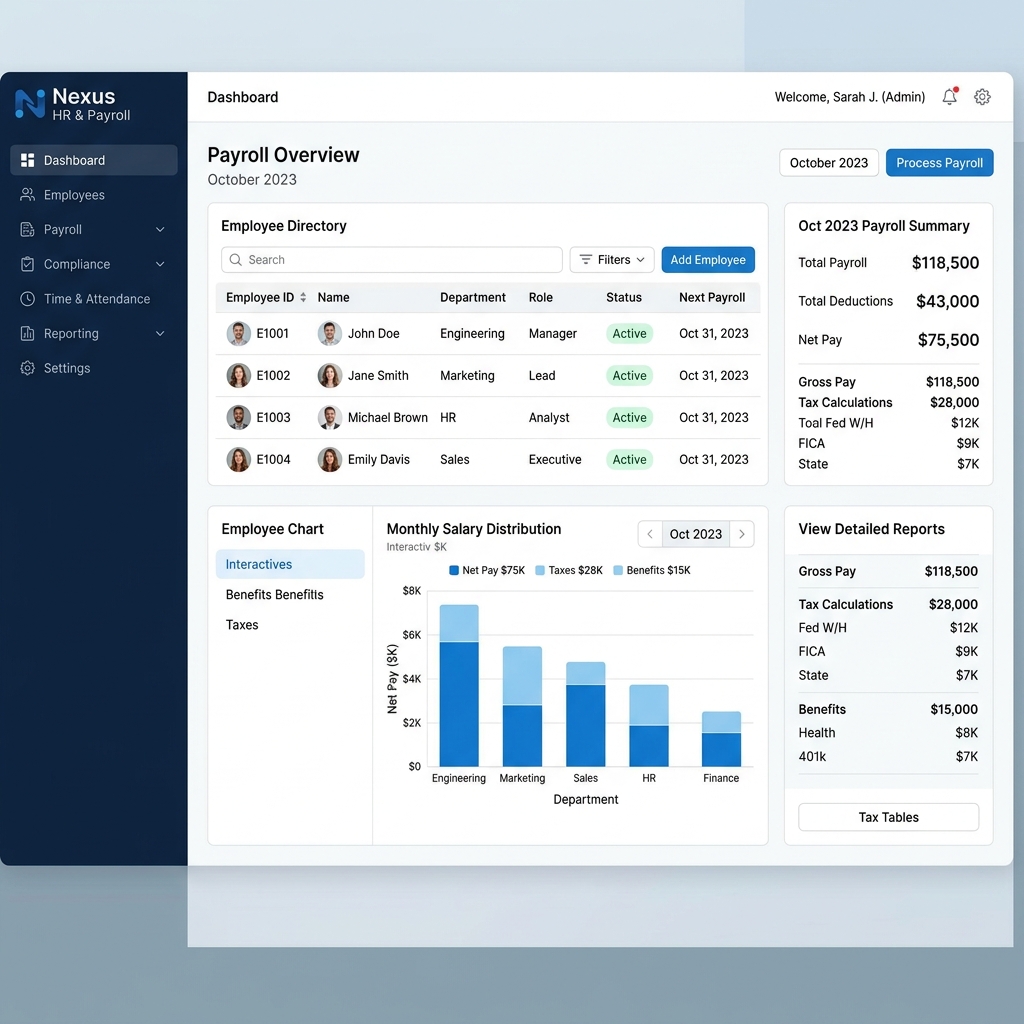Click the HR bar in chart
This screenshot has height=1024, width=1024.
pos(648,726)
